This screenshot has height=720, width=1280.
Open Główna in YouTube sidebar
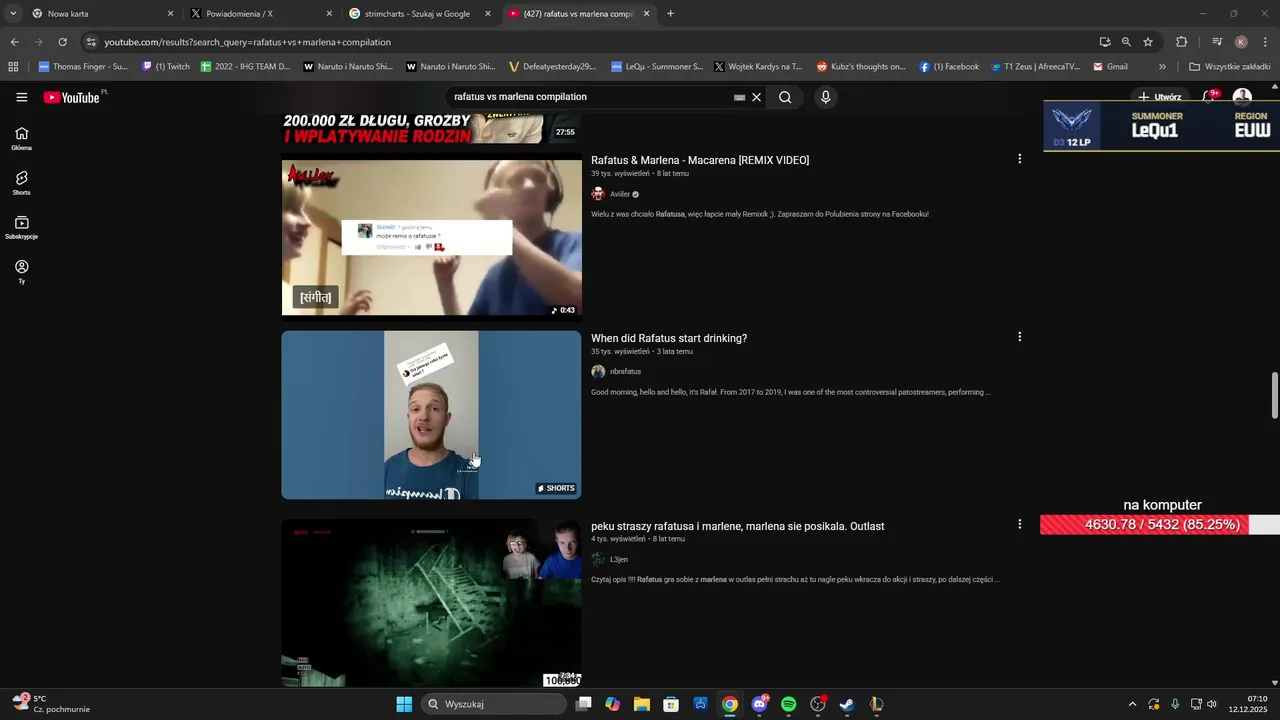(x=22, y=139)
